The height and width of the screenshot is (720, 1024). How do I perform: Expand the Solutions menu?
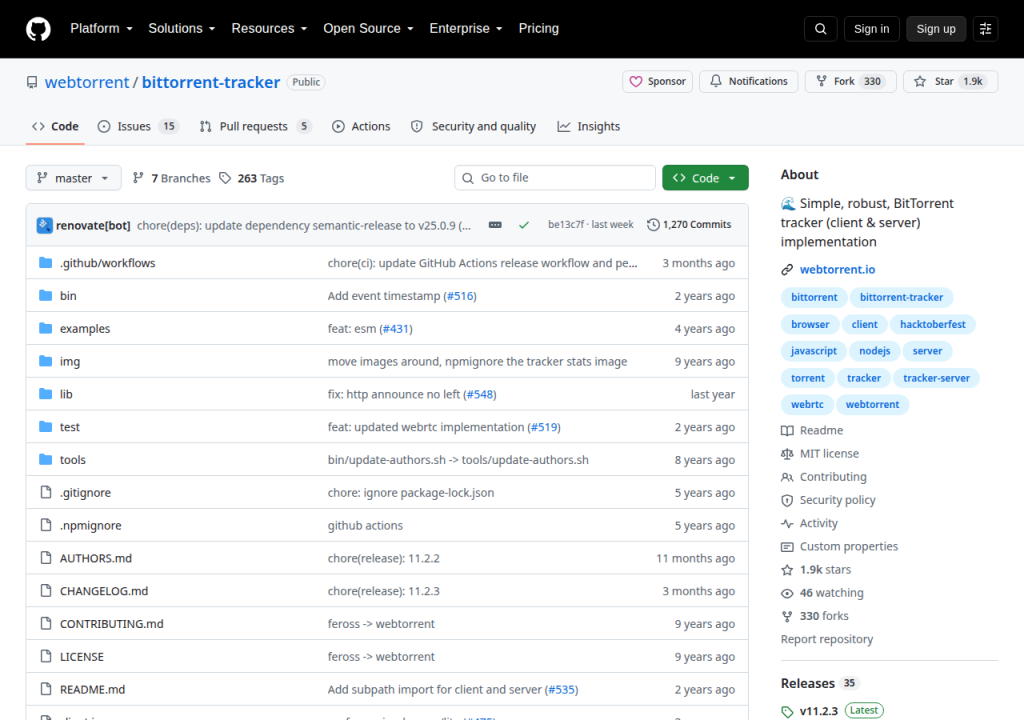[x=182, y=29]
